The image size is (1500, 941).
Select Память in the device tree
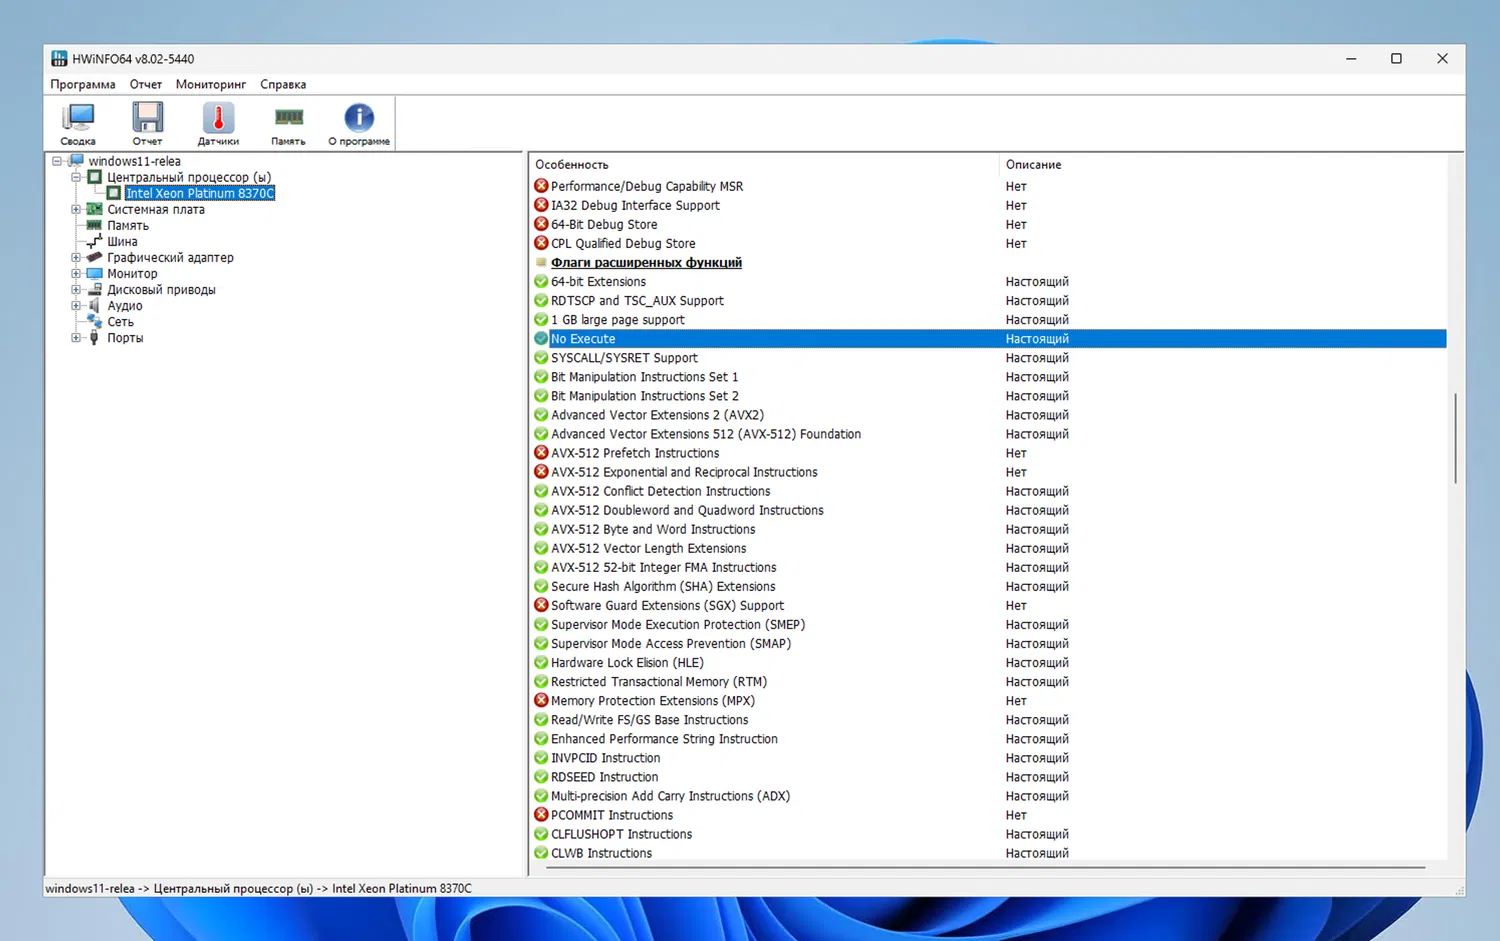[x=128, y=226]
